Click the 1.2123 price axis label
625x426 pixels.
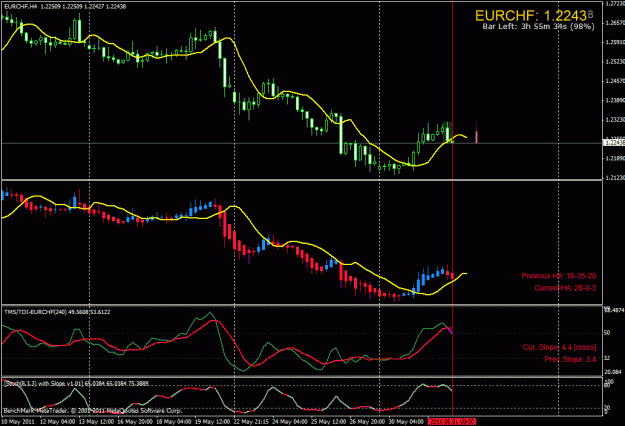[x=614, y=177]
